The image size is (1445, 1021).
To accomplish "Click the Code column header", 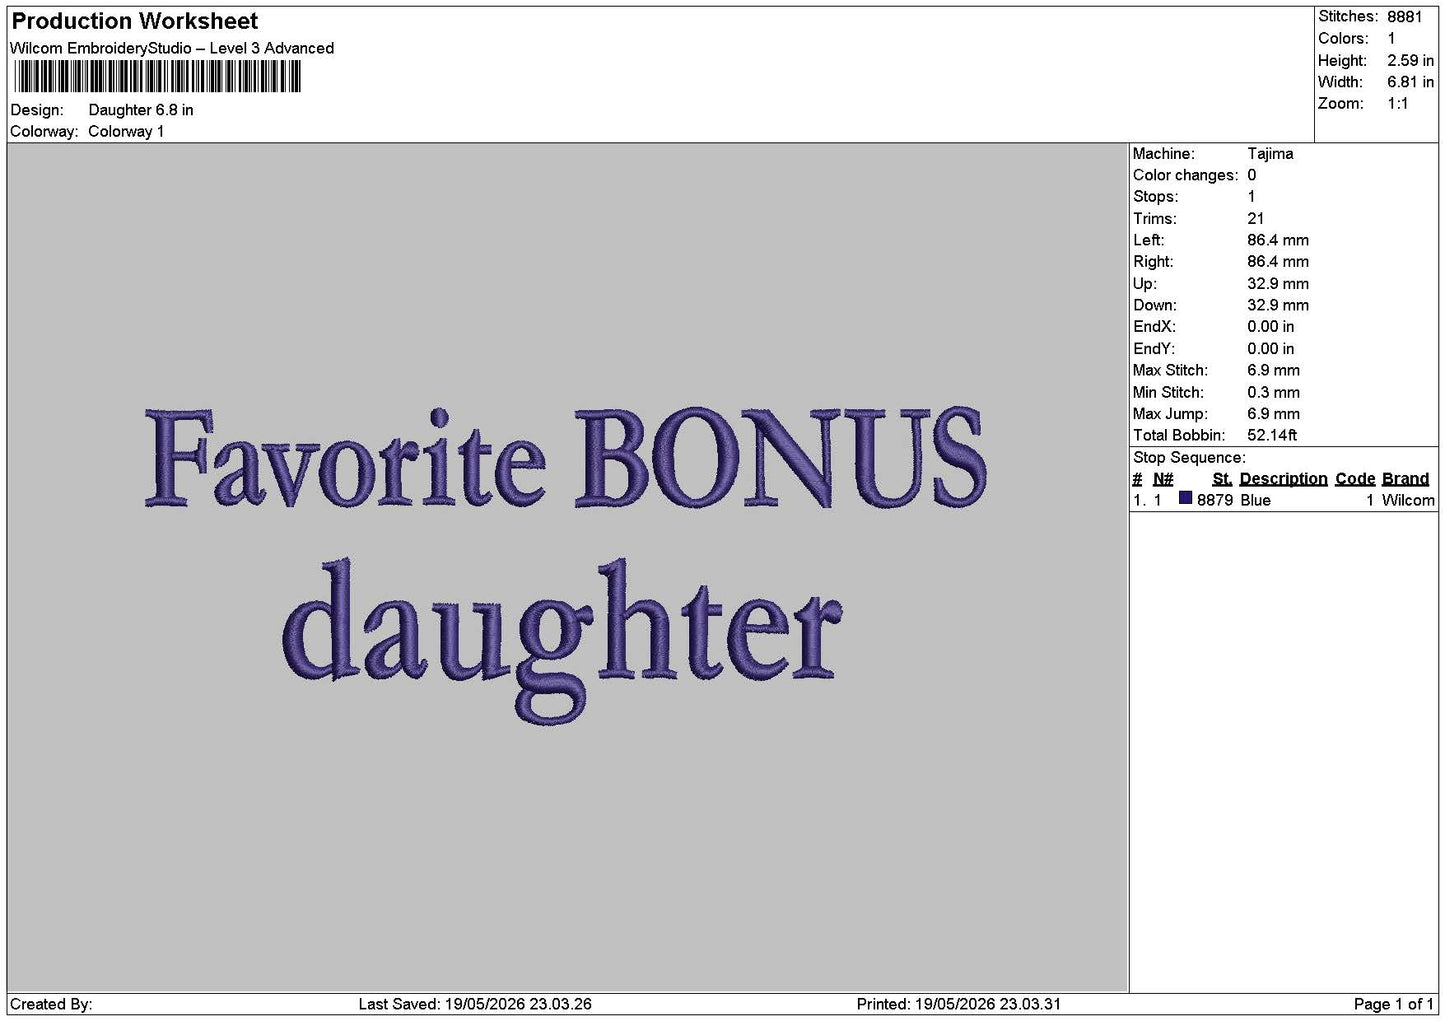I will click(1355, 479).
